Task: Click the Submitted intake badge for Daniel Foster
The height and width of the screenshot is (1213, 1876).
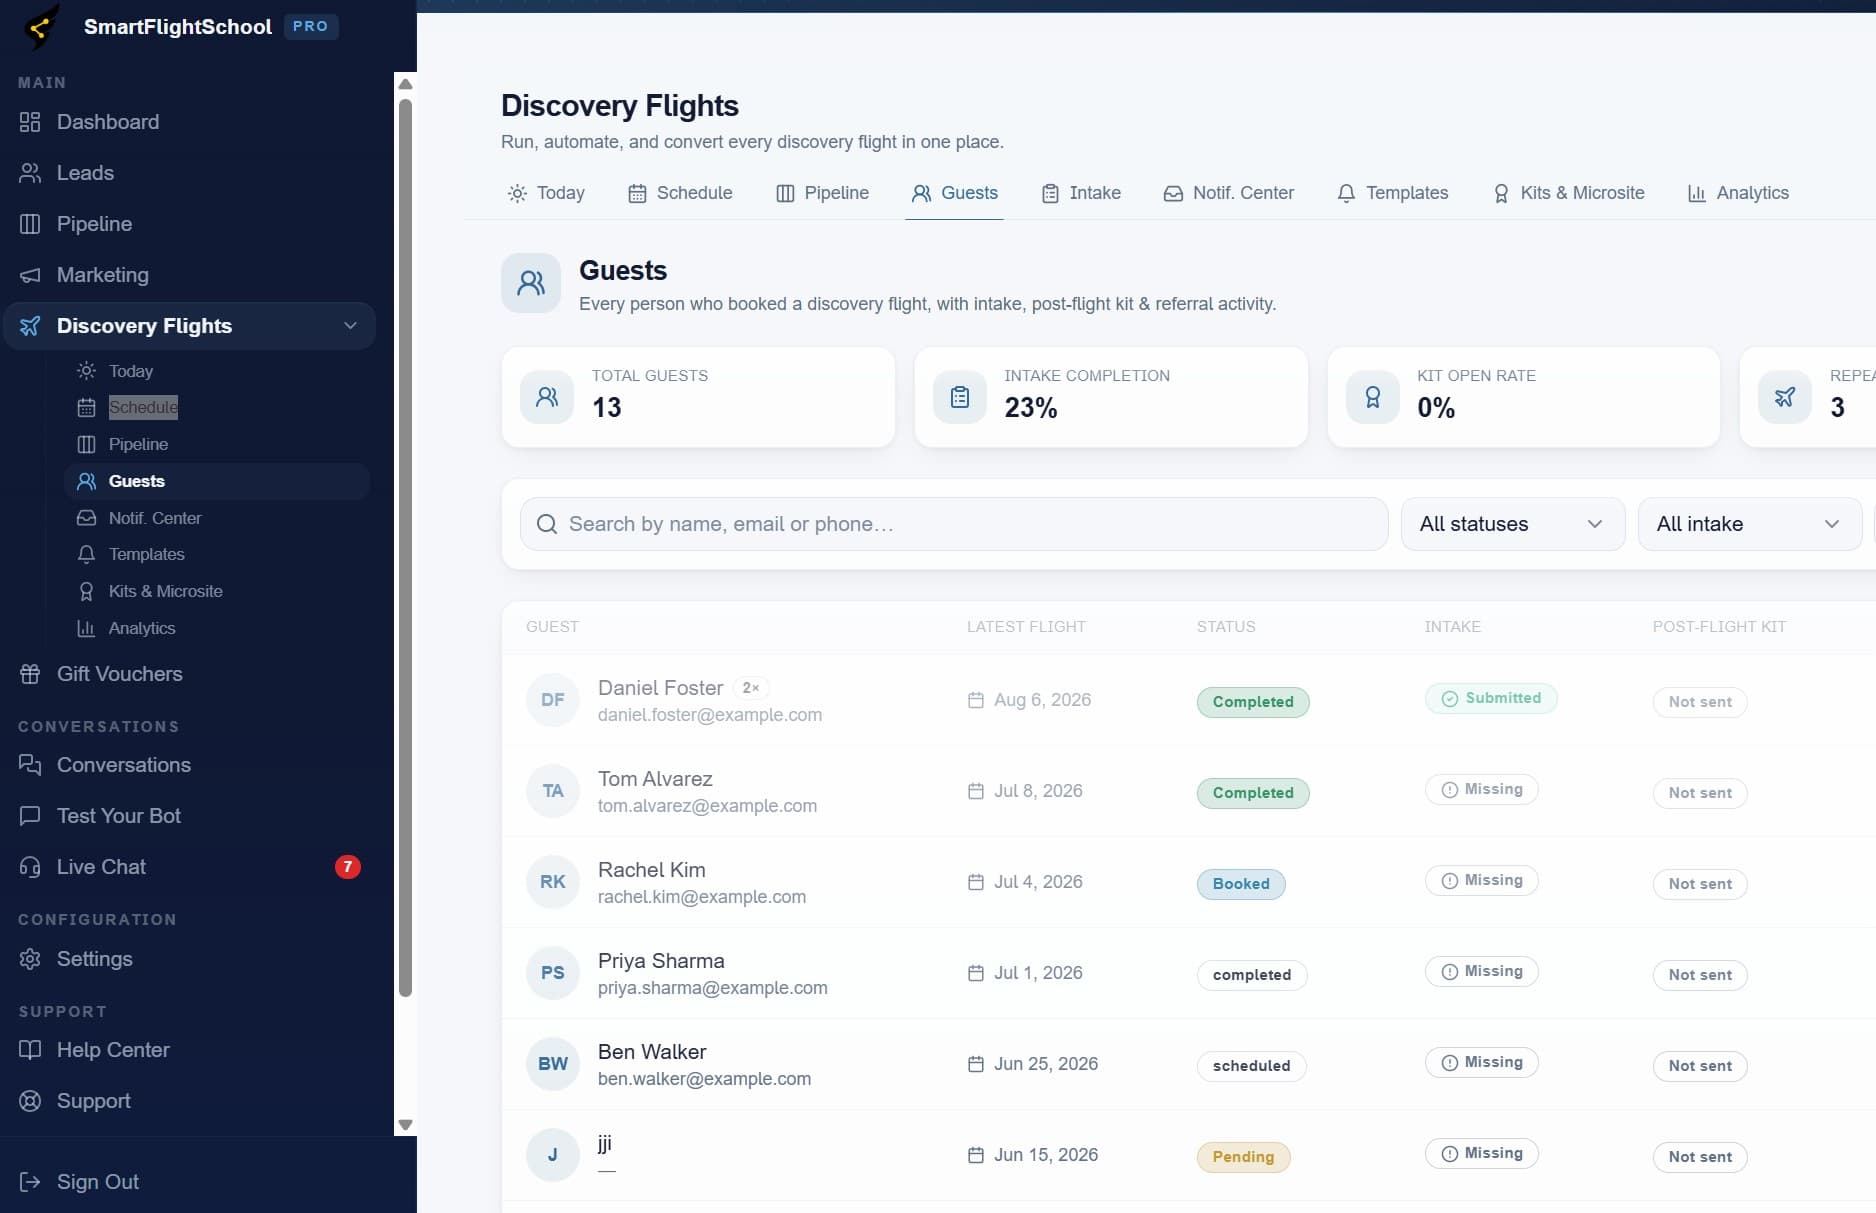Action: point(1491,698)
